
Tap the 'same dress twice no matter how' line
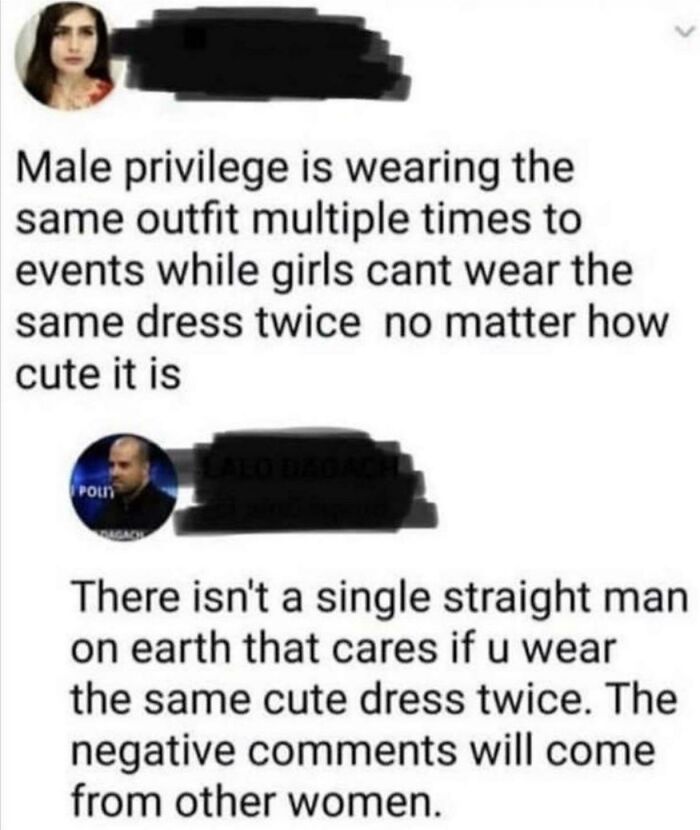coord(323,323)
